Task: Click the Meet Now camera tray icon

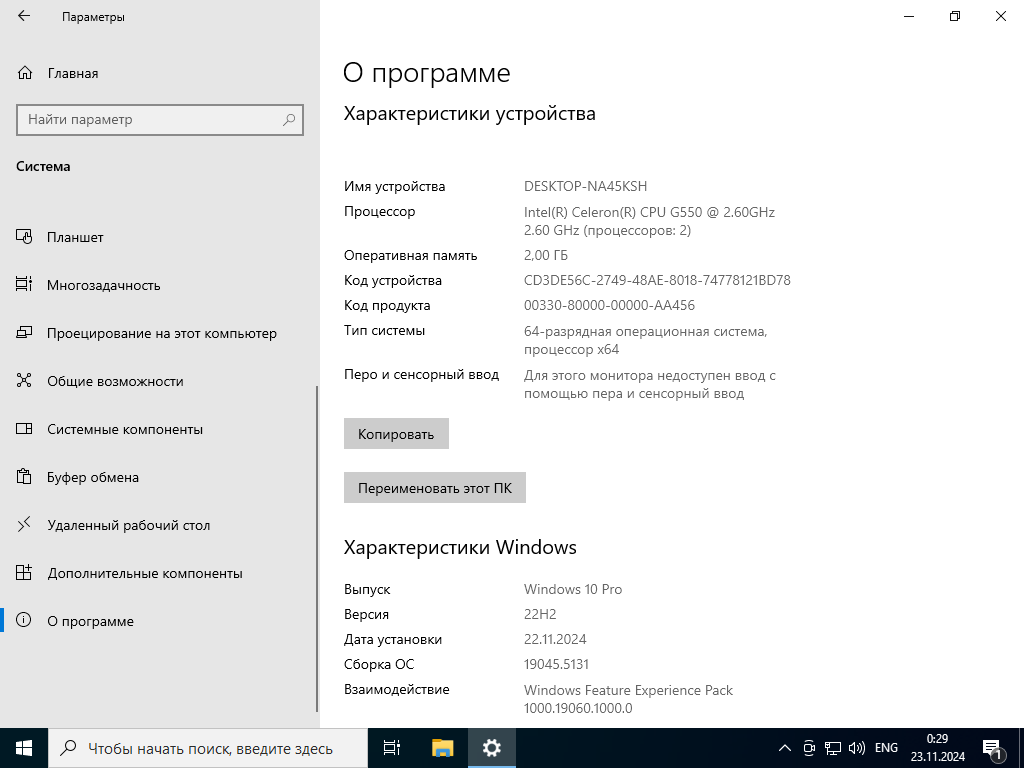Action: (809, 748)
